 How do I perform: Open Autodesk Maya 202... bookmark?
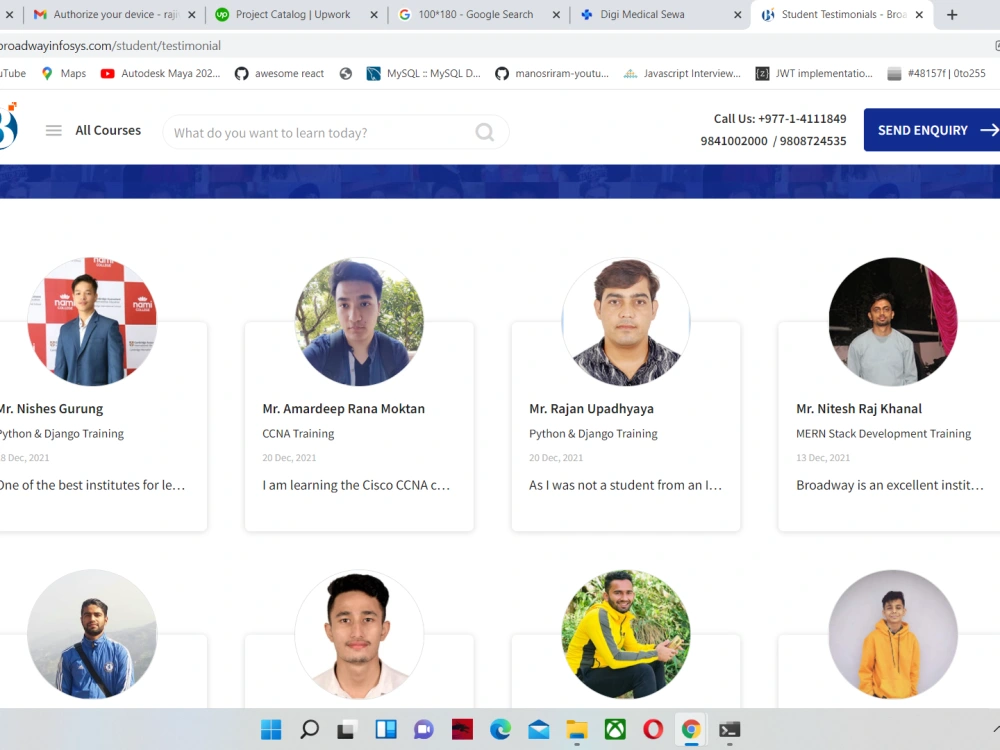tap(160, 73)
